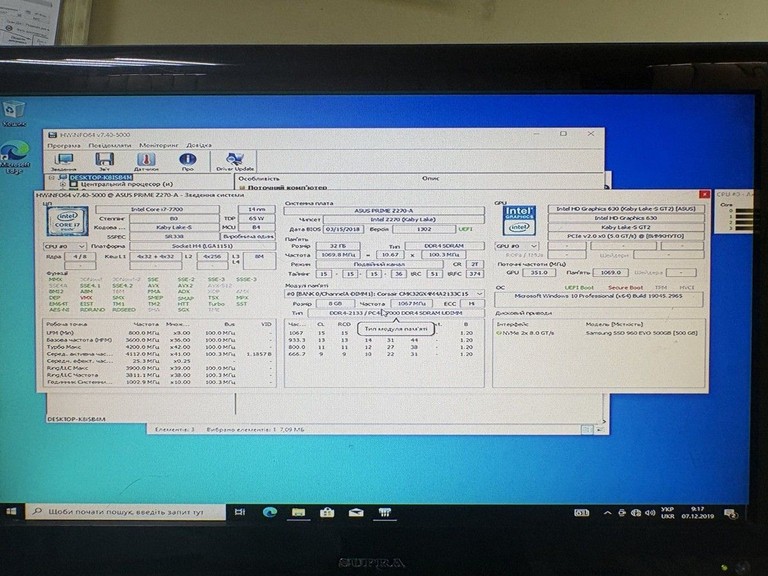This screenshot has width=768, height=576.
Task: Open the Програма menu
Action: pos(64,145)
